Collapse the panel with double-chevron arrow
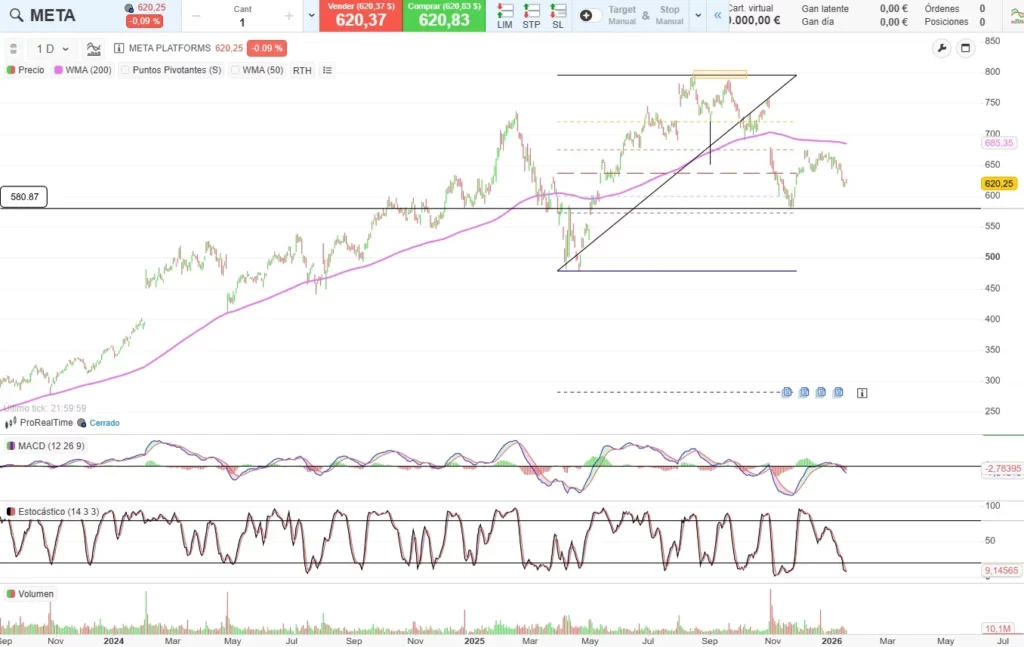Image resolution: width=1024 pixels, height=647 pixels. click(717, 15)
